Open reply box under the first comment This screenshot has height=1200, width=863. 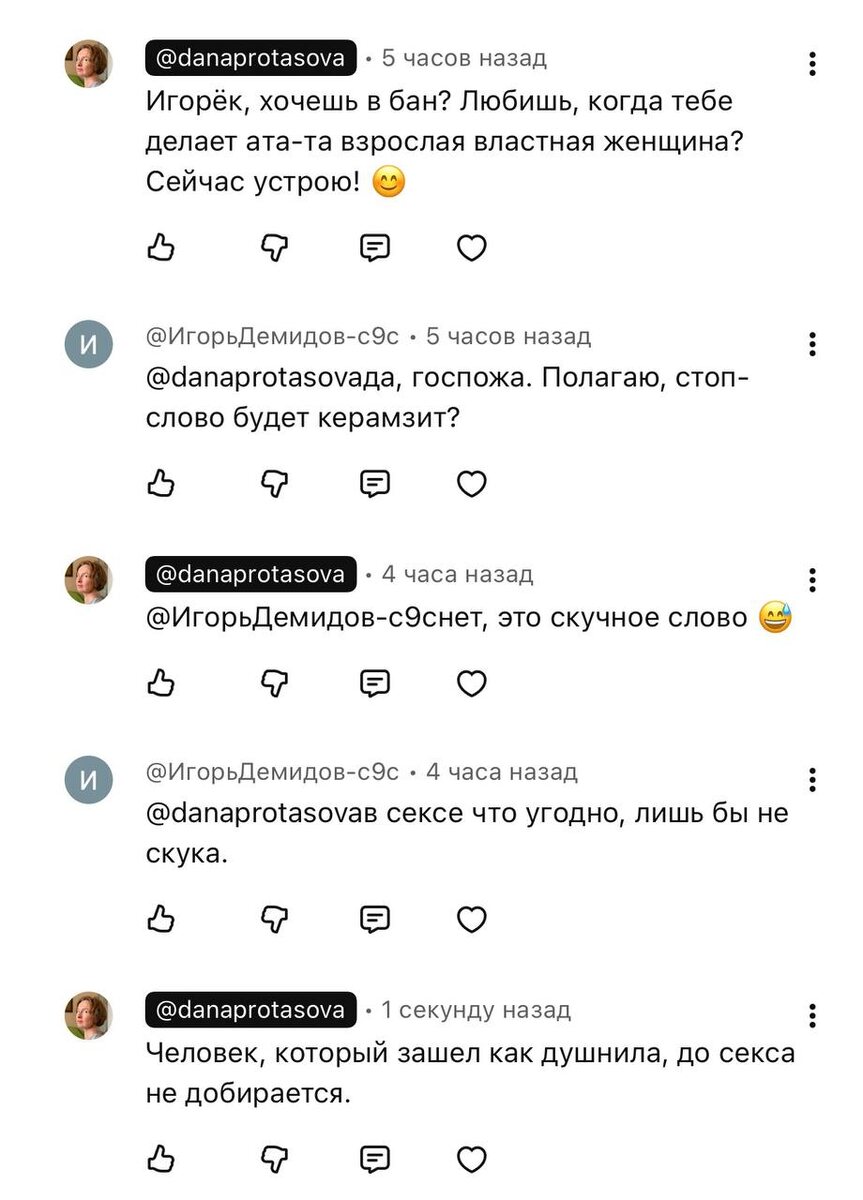[x=373, y=247]
